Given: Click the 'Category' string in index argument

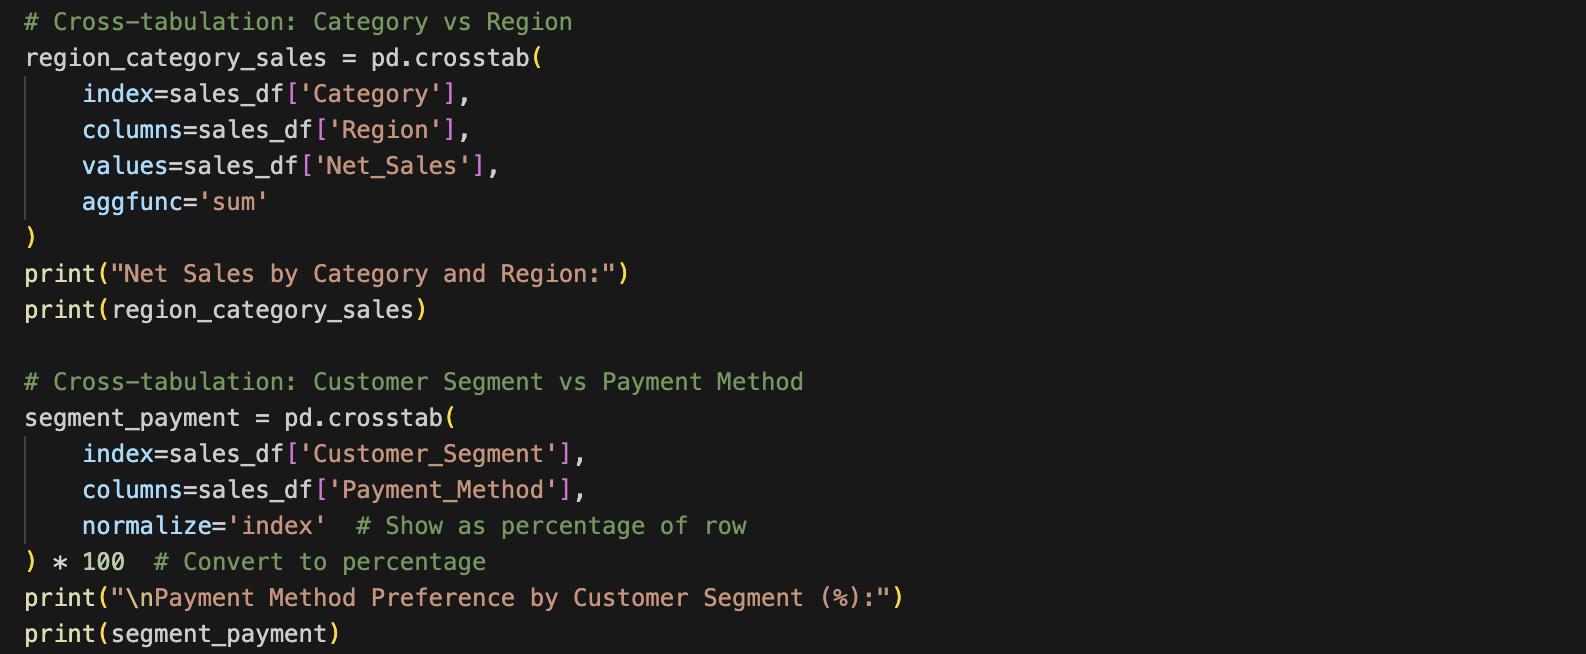Looking at the screenshot, I should point(370,94).
